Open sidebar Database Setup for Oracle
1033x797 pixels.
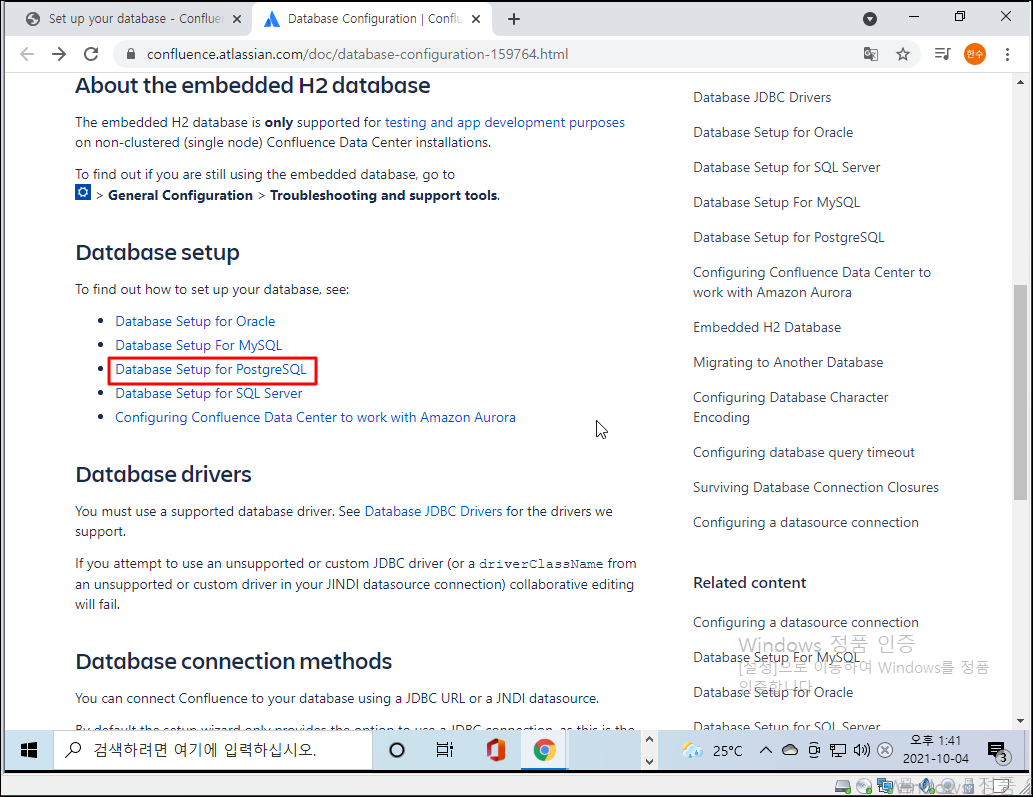tap(773, 132)
